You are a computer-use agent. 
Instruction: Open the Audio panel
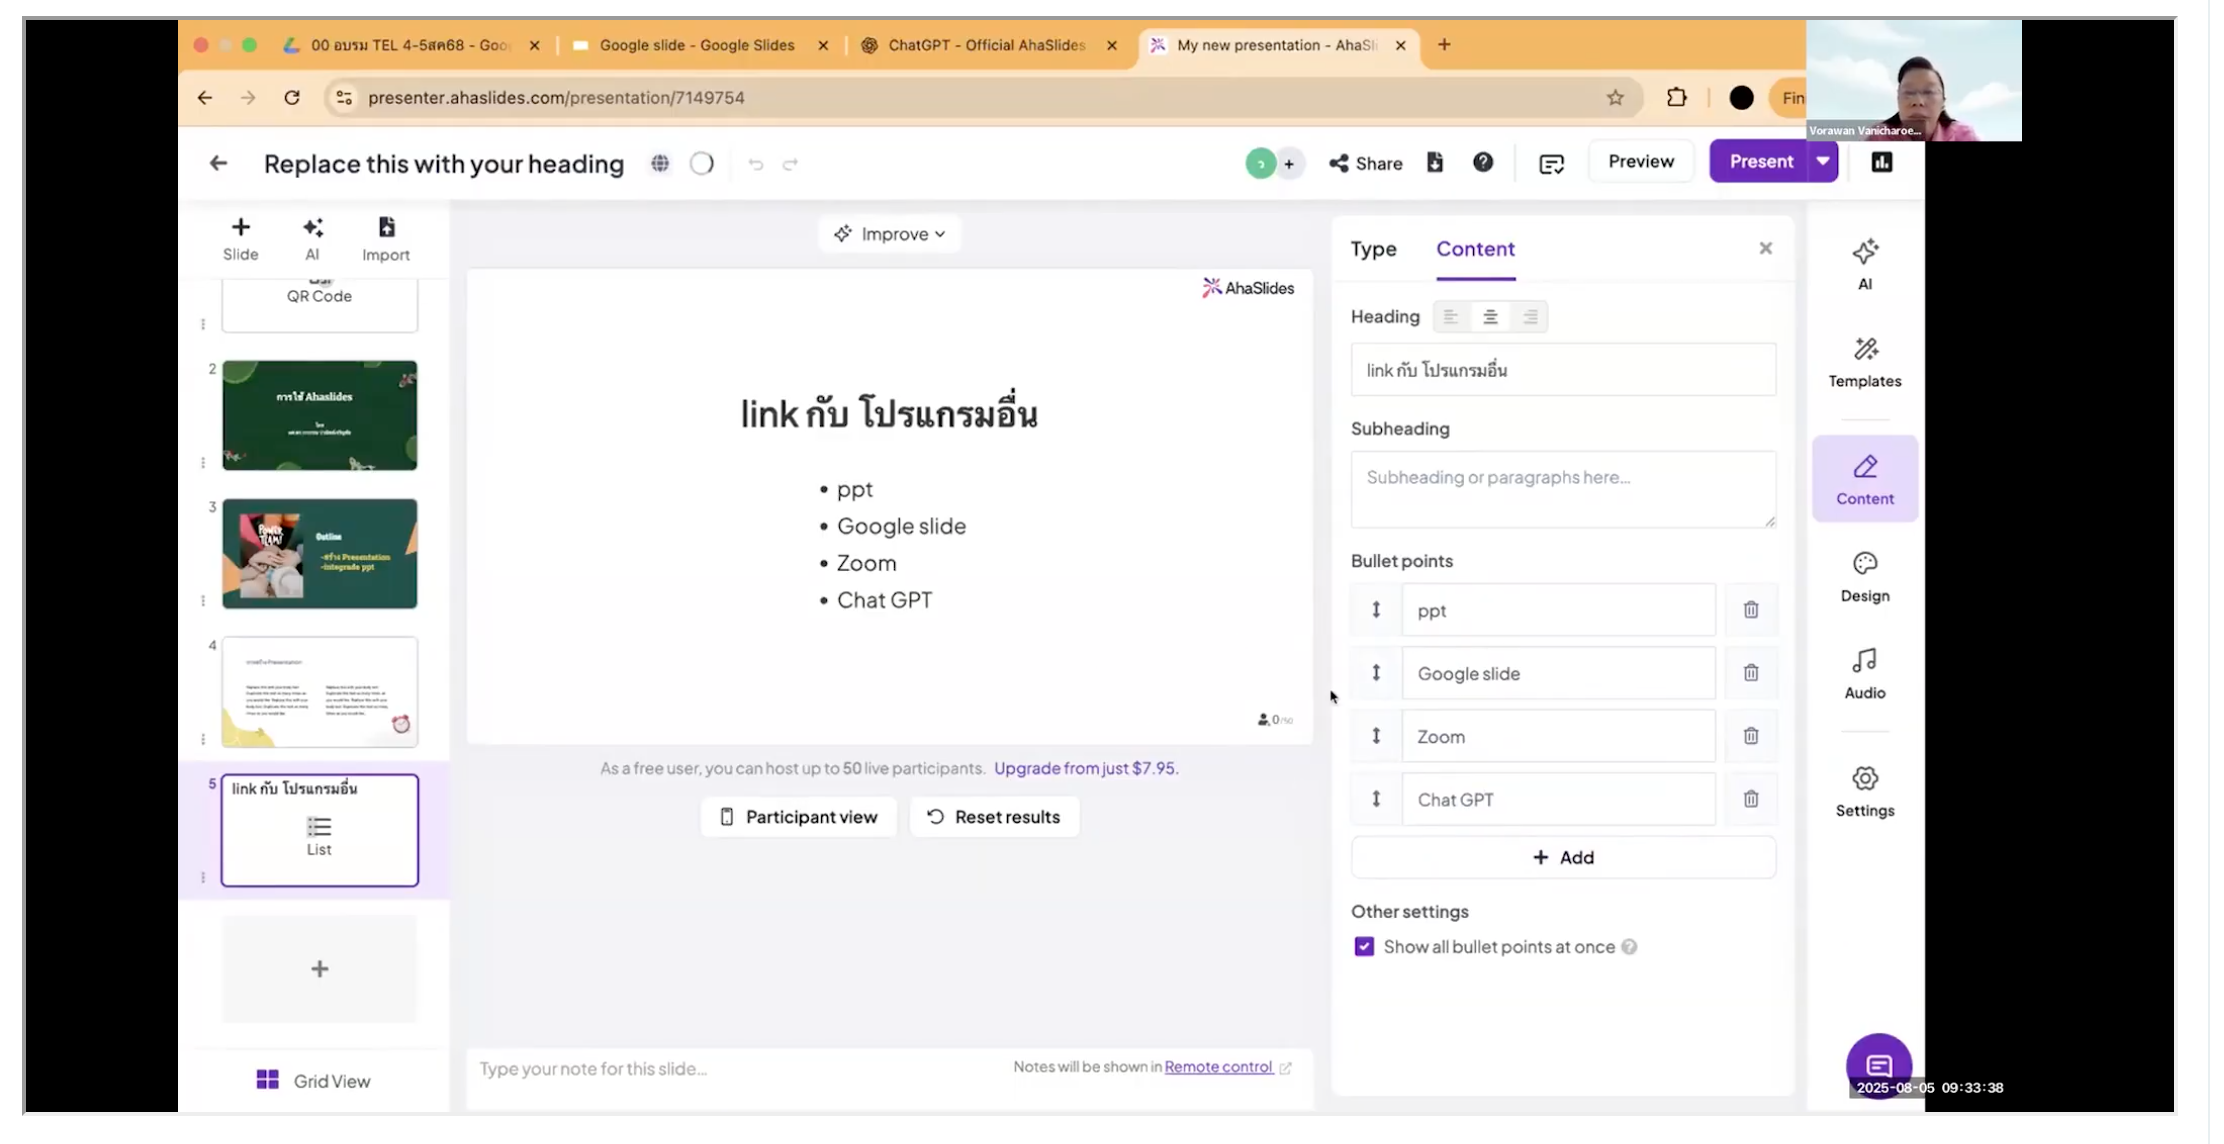(x=1864, y=673)
